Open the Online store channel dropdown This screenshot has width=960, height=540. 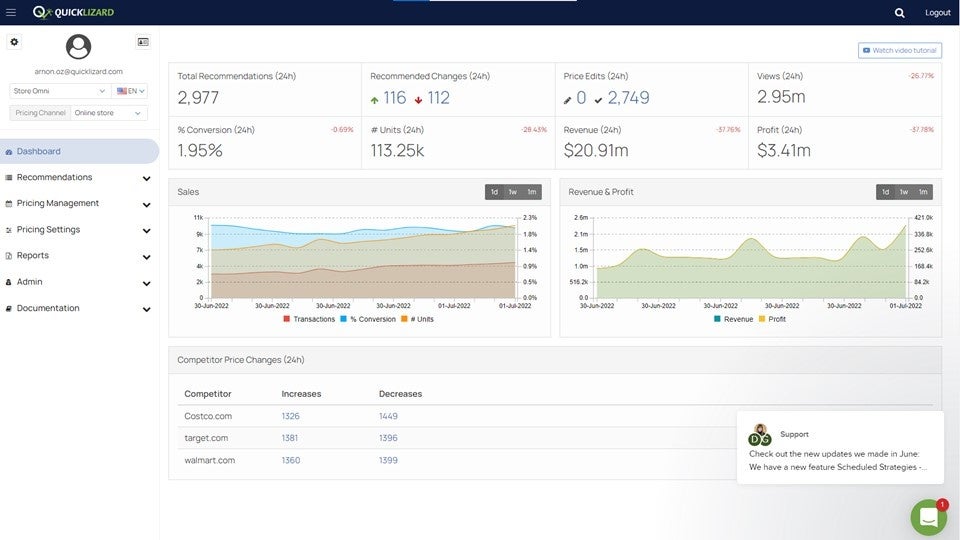[109, 113]
